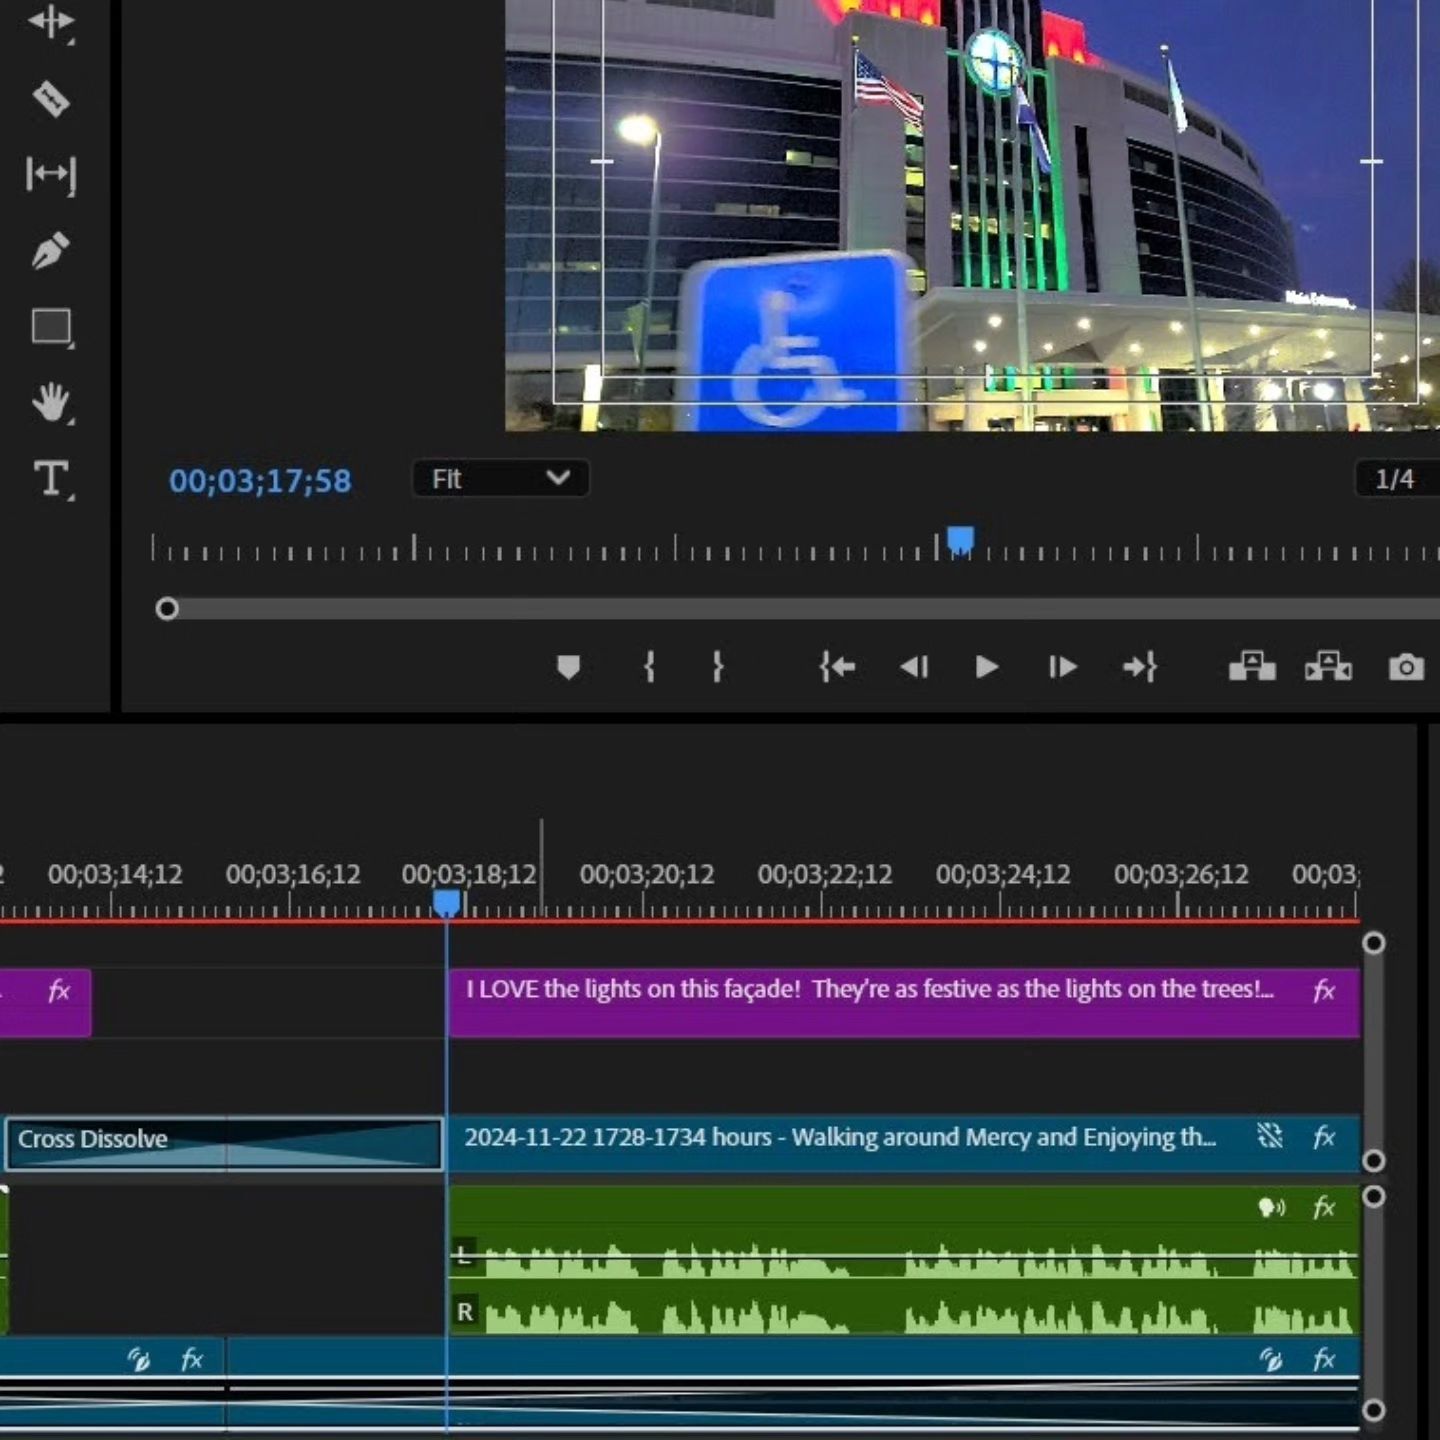Image resolution: width=1440 pixels, height=1440 pixels.
Task: Select the Rectangle tool
Action: tap(52, 327)
